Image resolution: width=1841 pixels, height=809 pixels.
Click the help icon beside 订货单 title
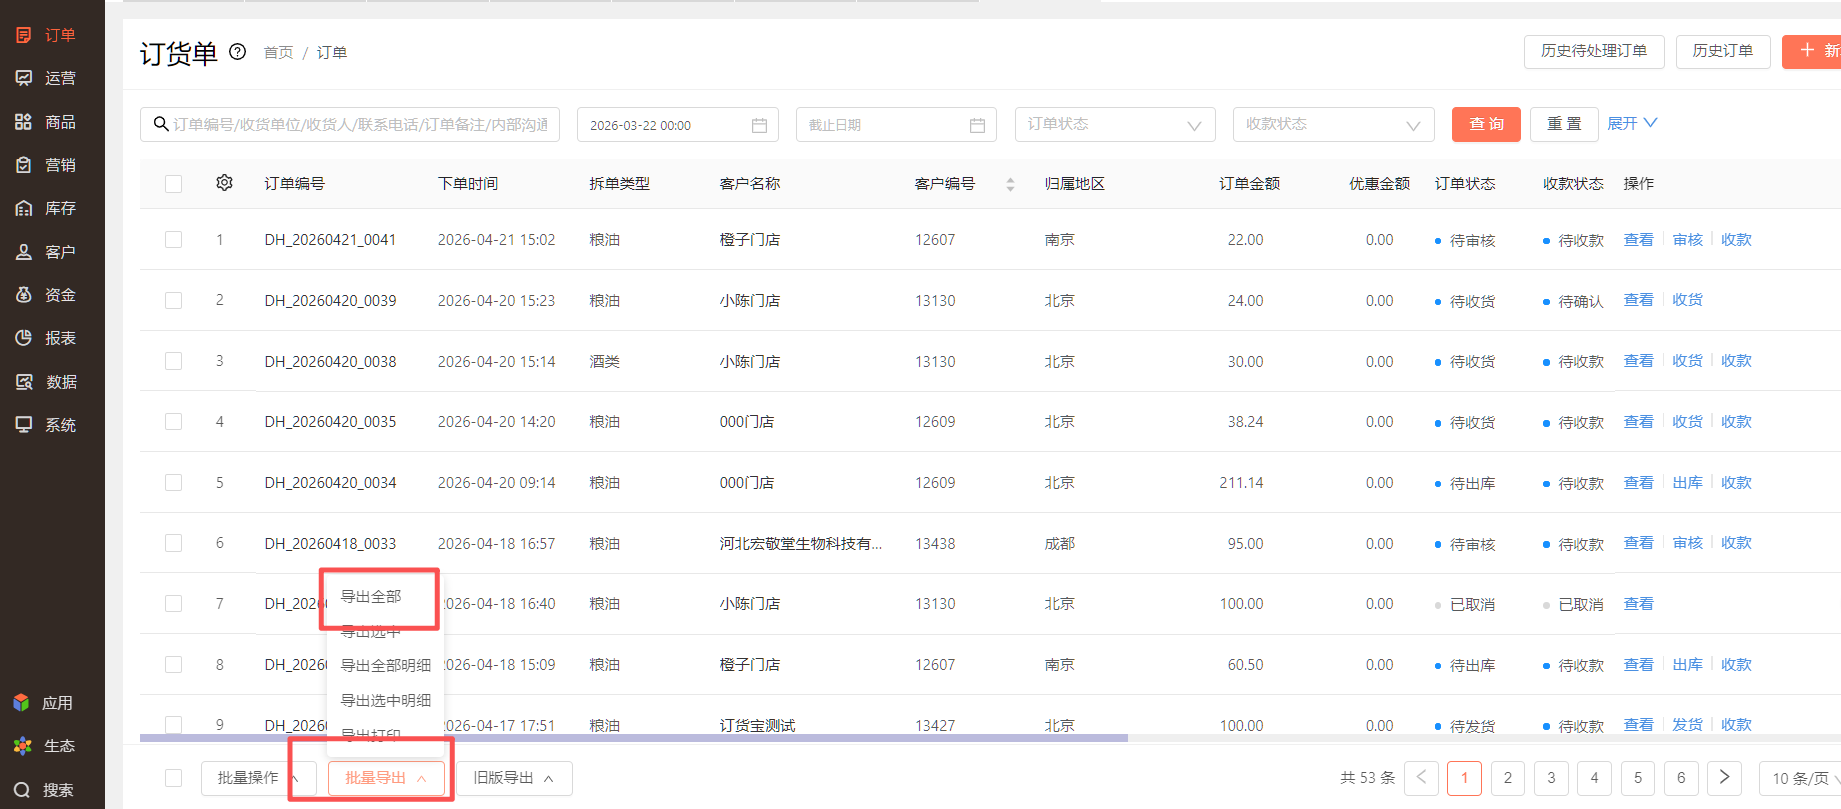point(237,52)
